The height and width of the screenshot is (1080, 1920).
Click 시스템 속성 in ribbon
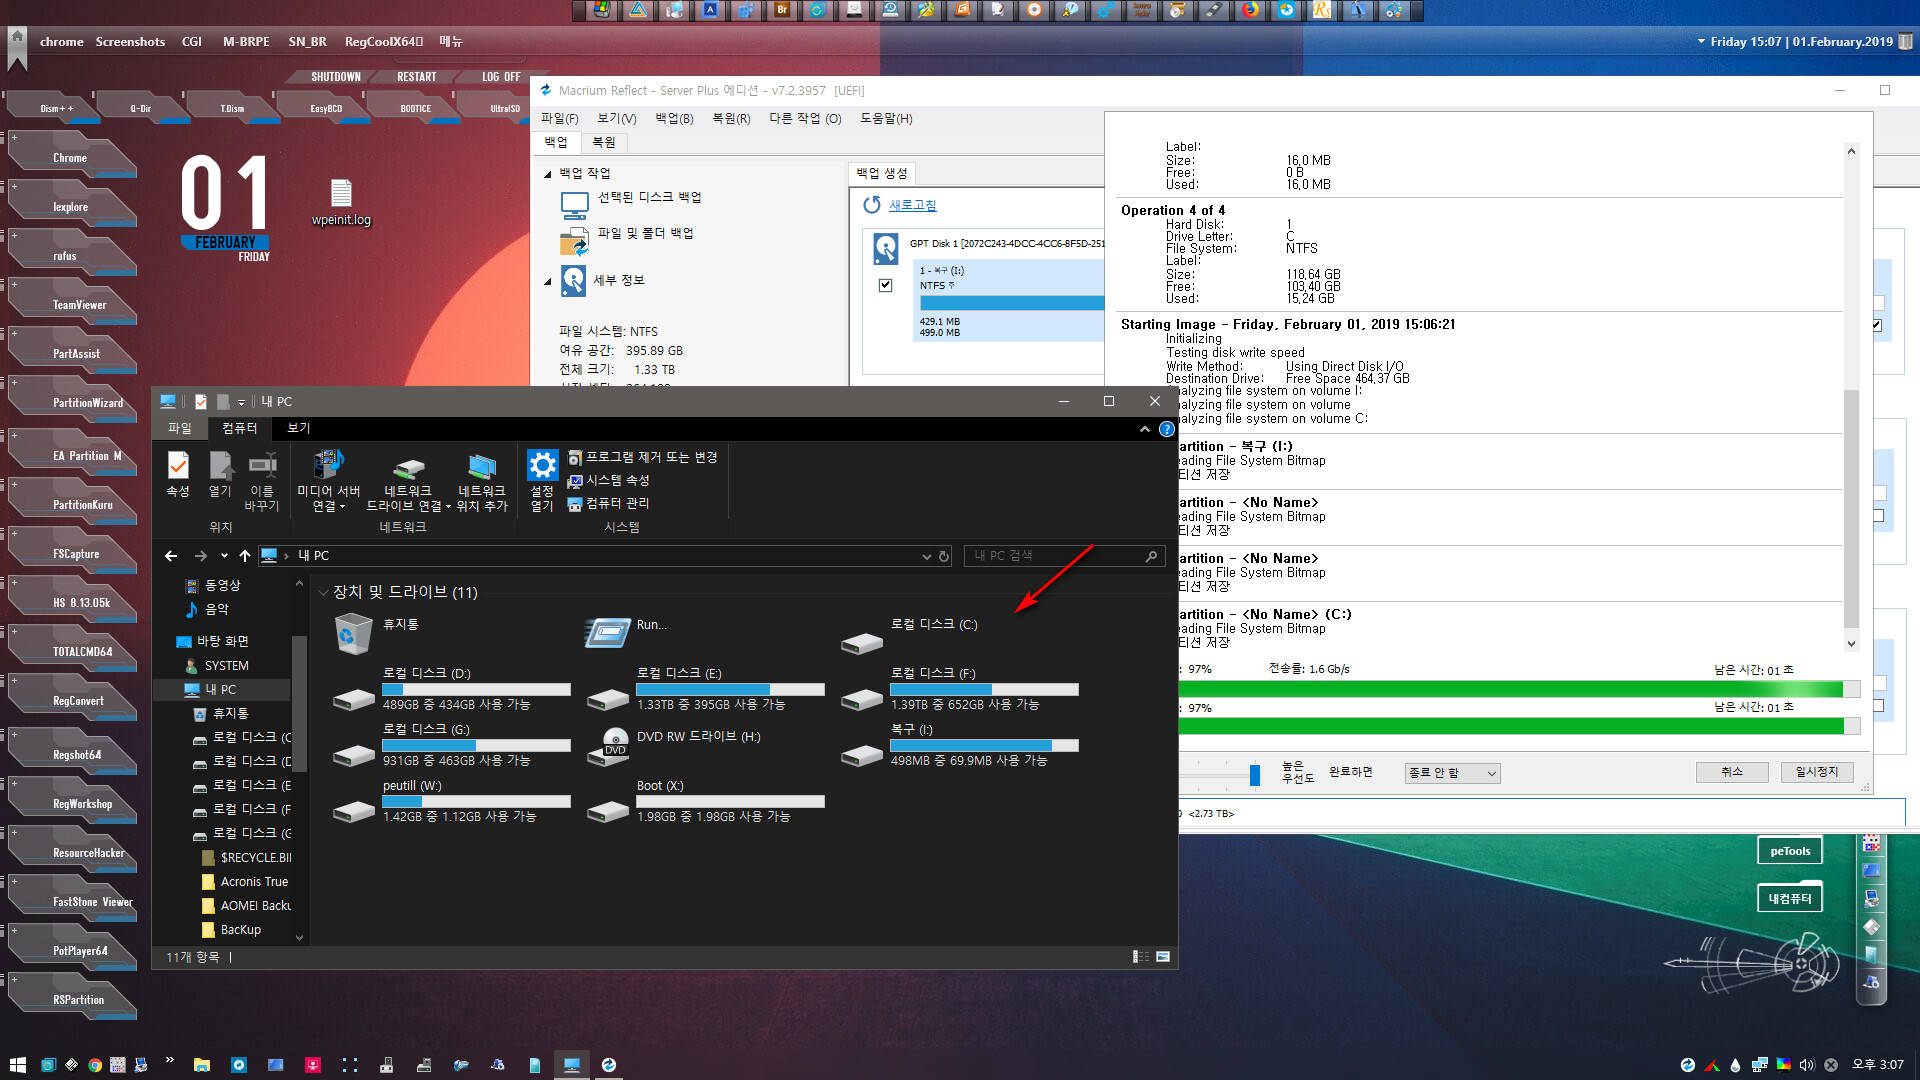(608, 480)
